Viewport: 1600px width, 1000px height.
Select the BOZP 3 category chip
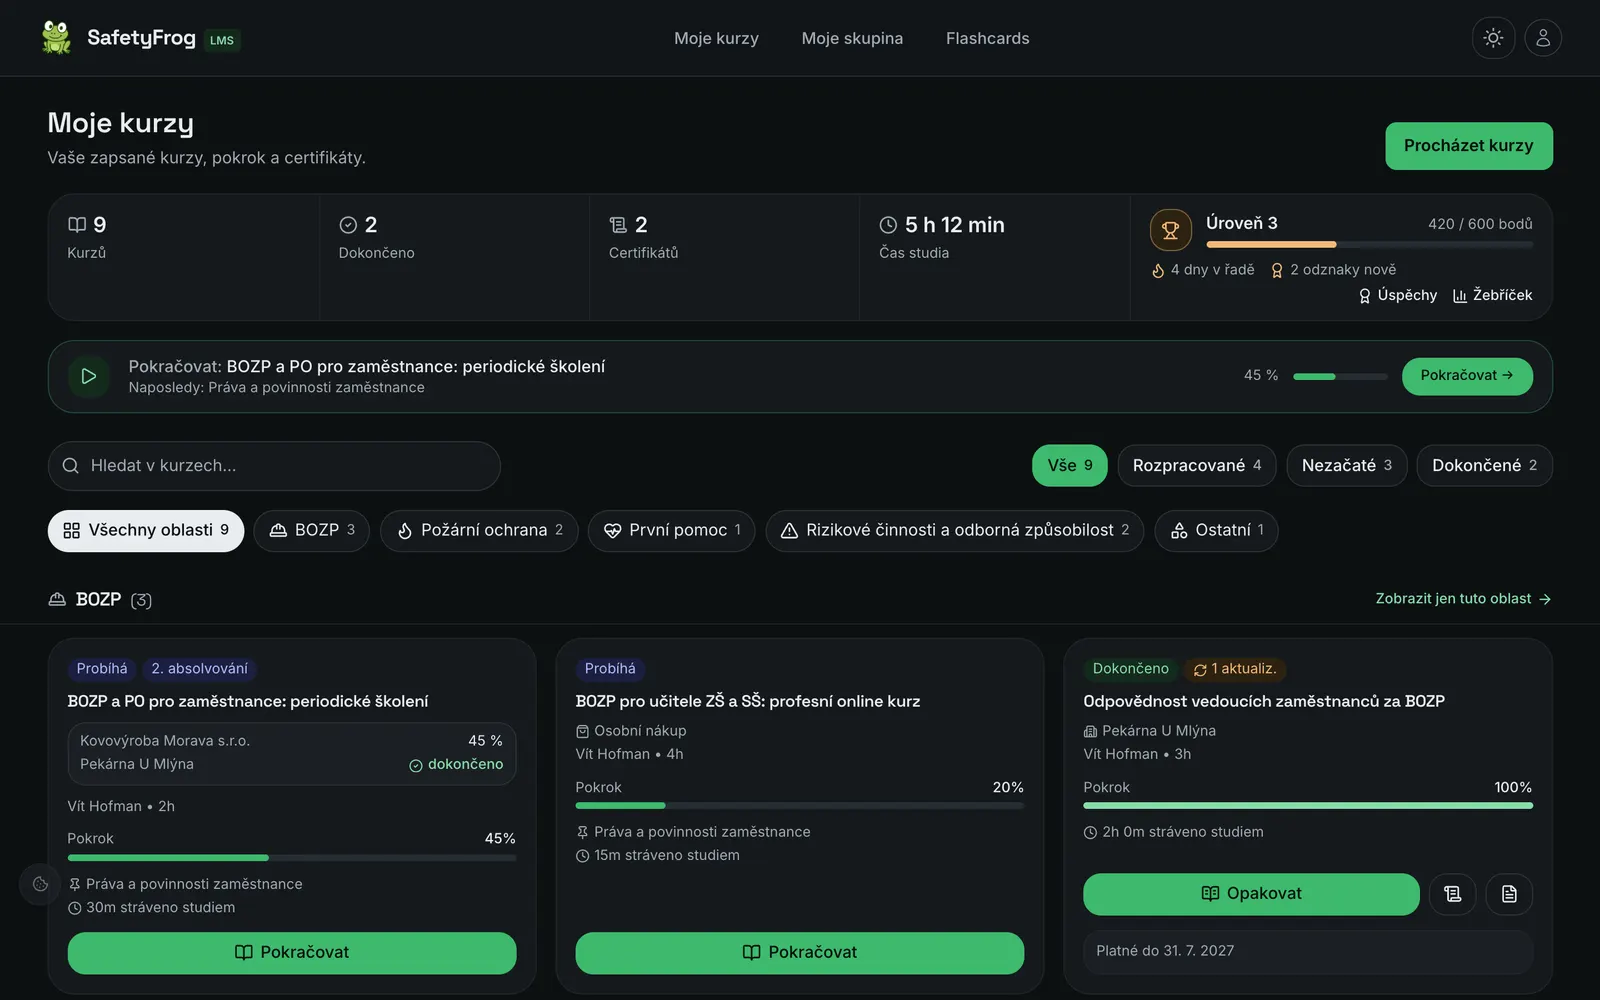pyautogui.click(x=312, y=531)
